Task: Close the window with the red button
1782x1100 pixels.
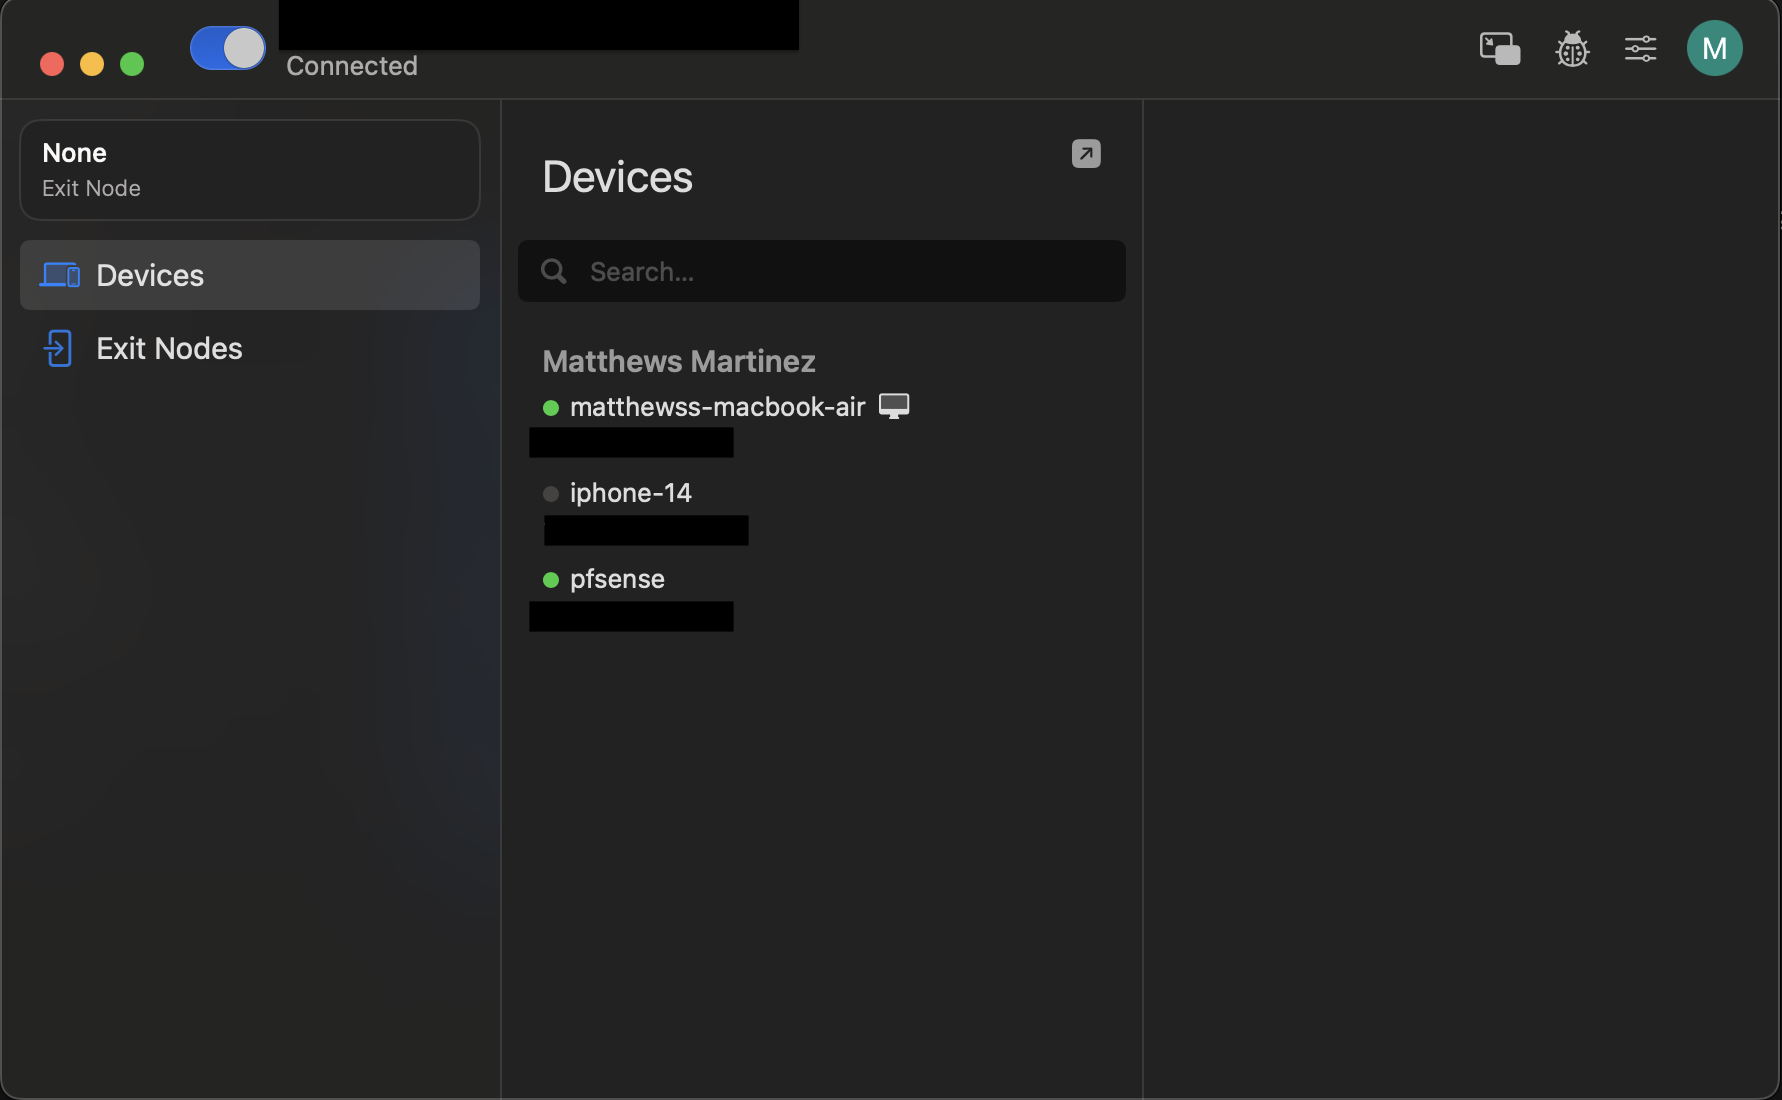Action: point(52,64)
